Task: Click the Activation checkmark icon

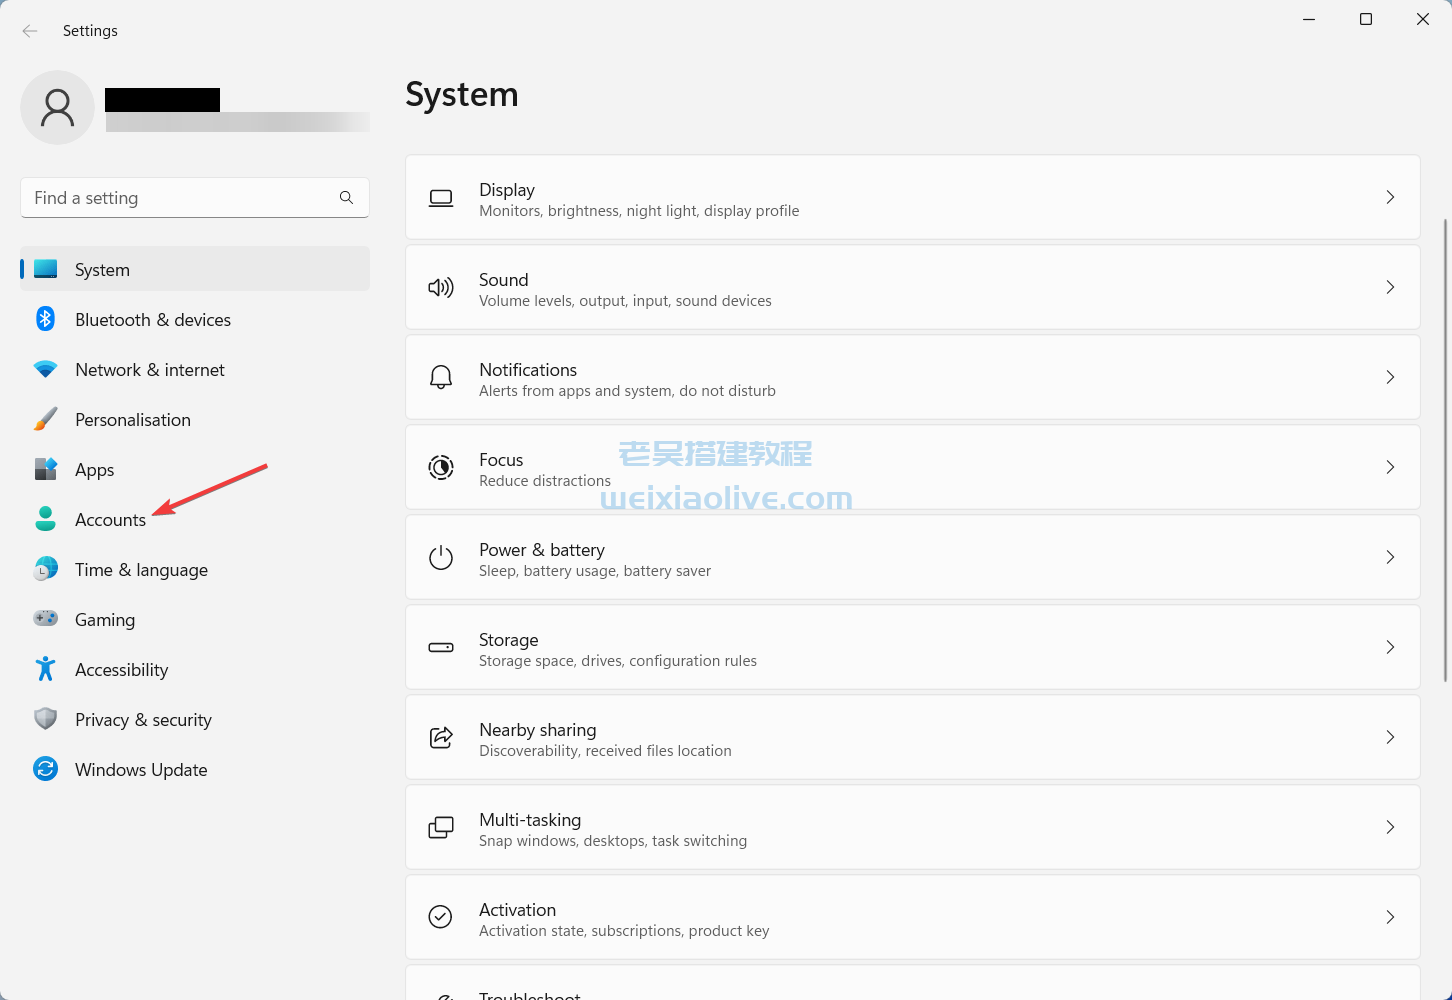Action: coord(440,916)
